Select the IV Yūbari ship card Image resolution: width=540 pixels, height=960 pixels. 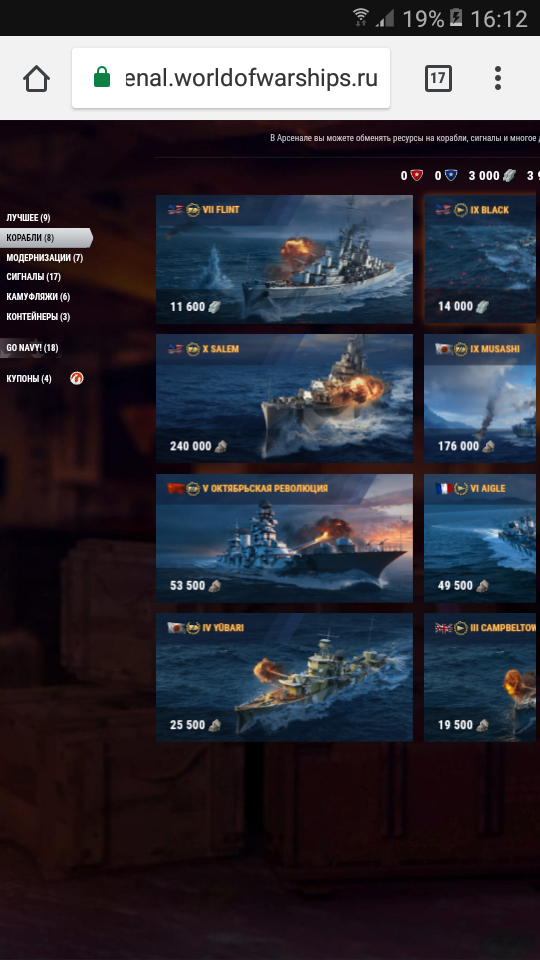[284, 677]
